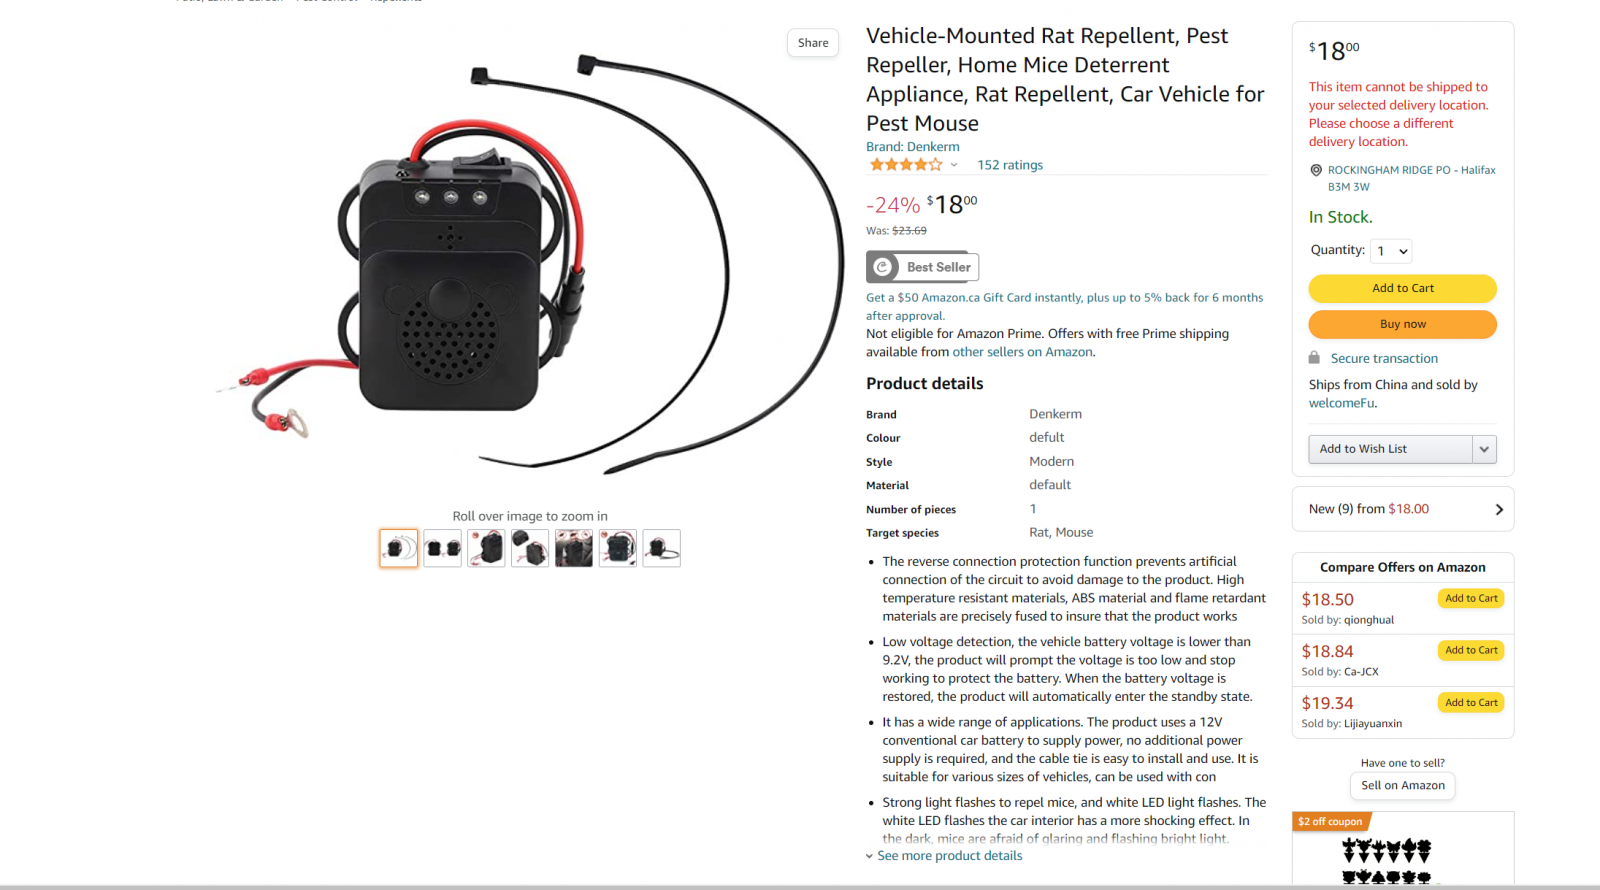
Task: Click the Buy now button
Action: point(1402,324)
